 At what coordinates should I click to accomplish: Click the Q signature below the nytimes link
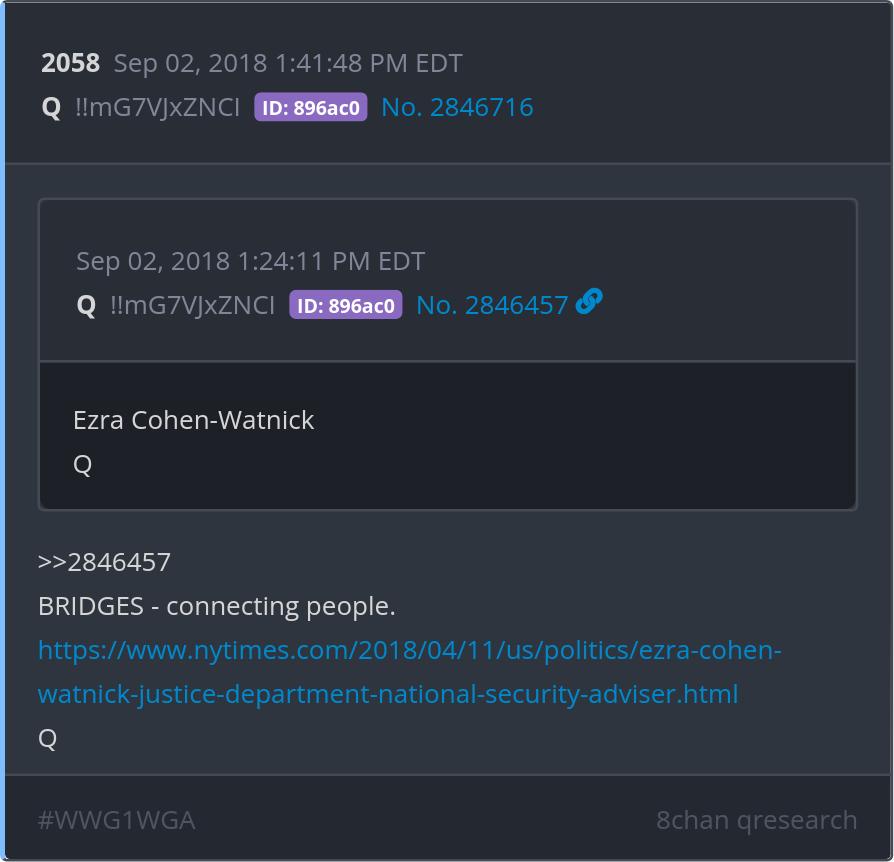click(47, 738)
